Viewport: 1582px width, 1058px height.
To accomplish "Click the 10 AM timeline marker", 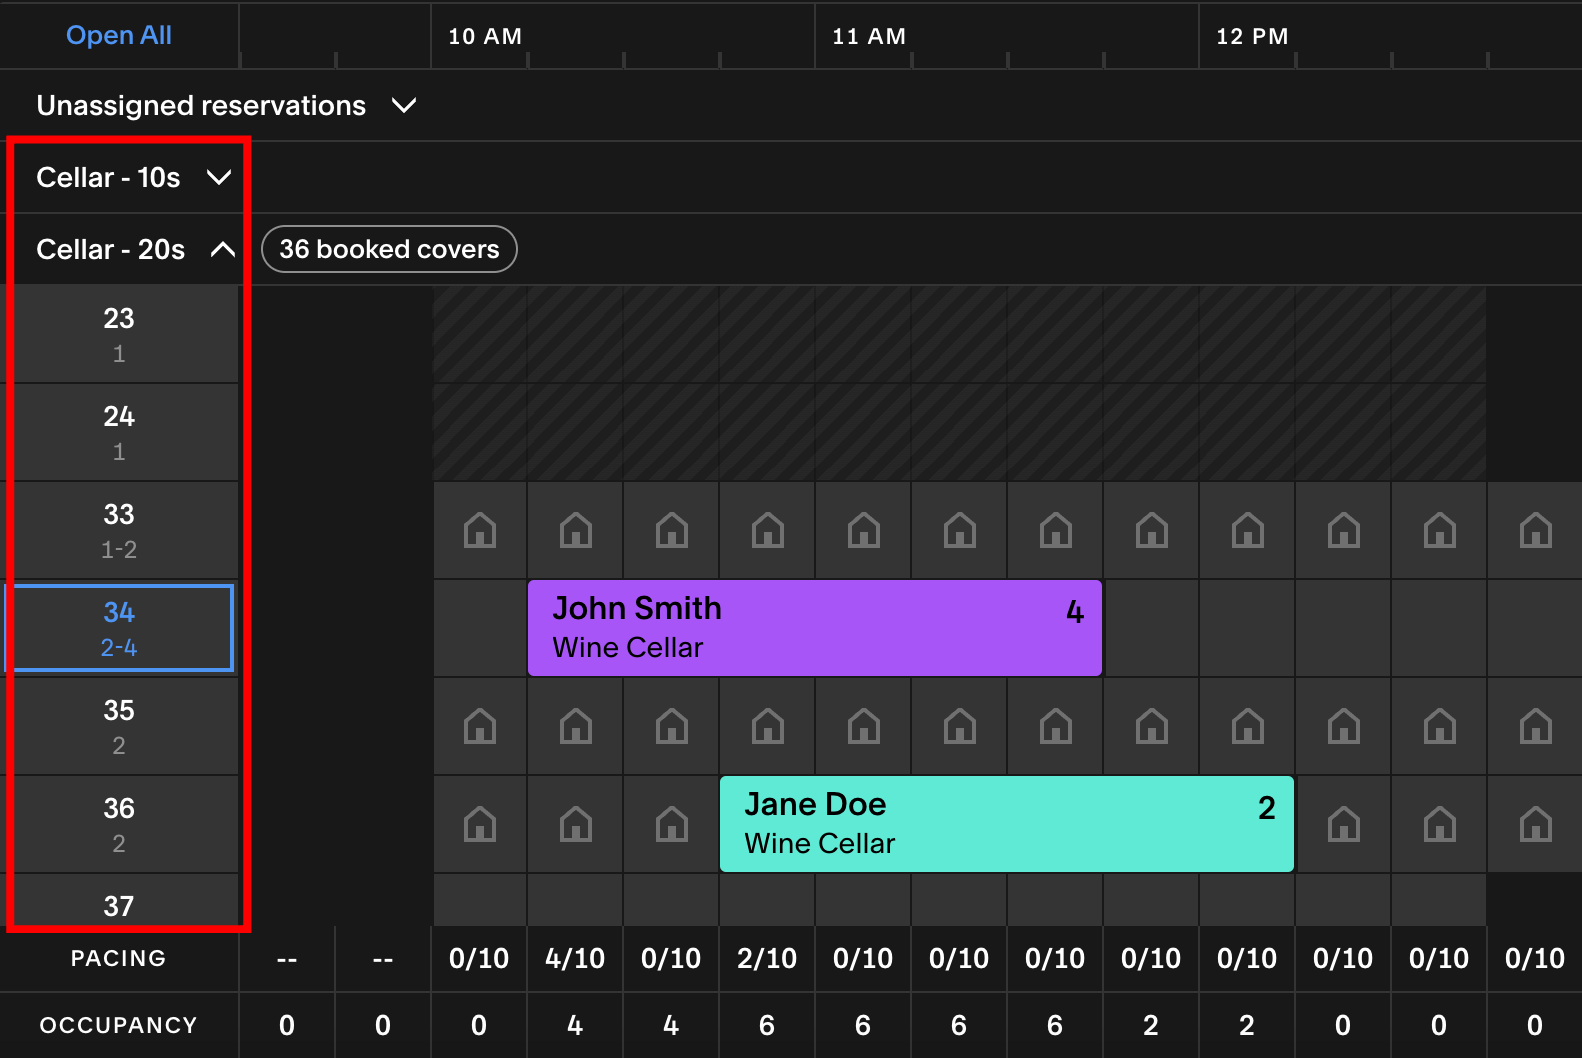I will click(x=485, y=36).
